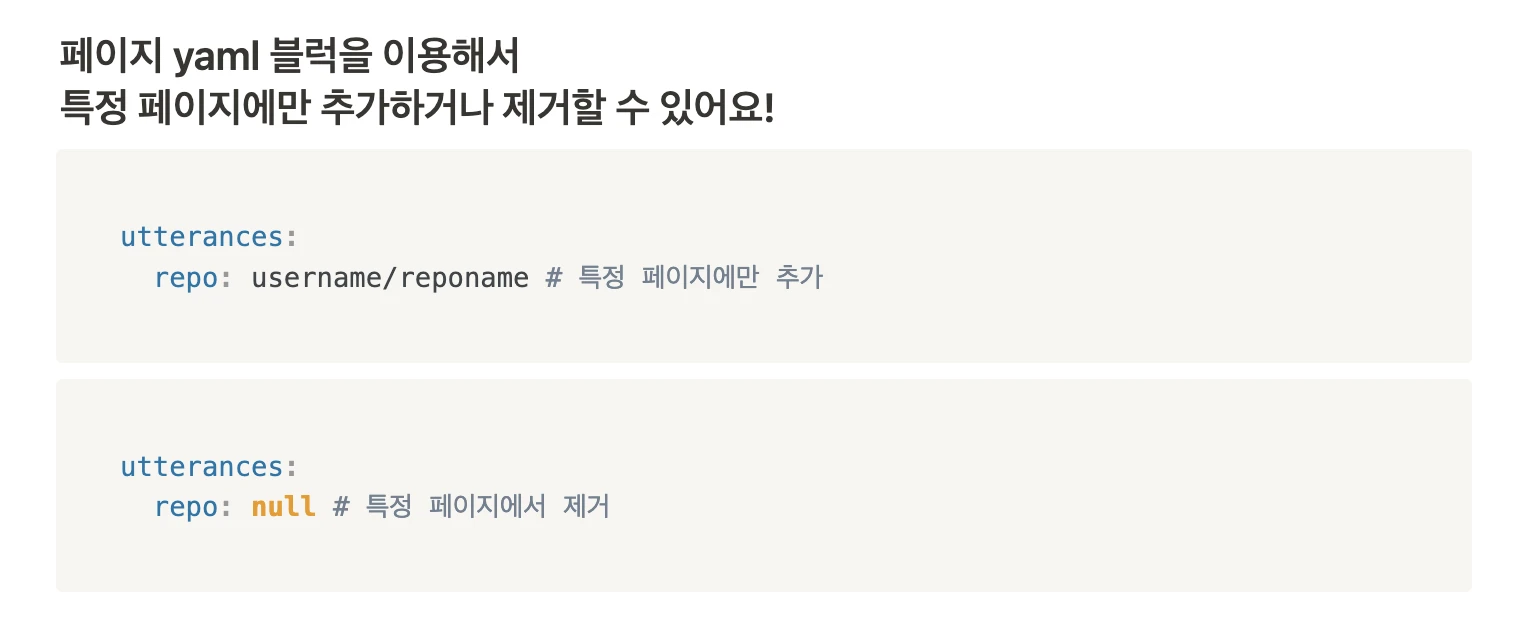Click bold "페이지에만" in the heading
1522x624 pixels.
(223, 106)
